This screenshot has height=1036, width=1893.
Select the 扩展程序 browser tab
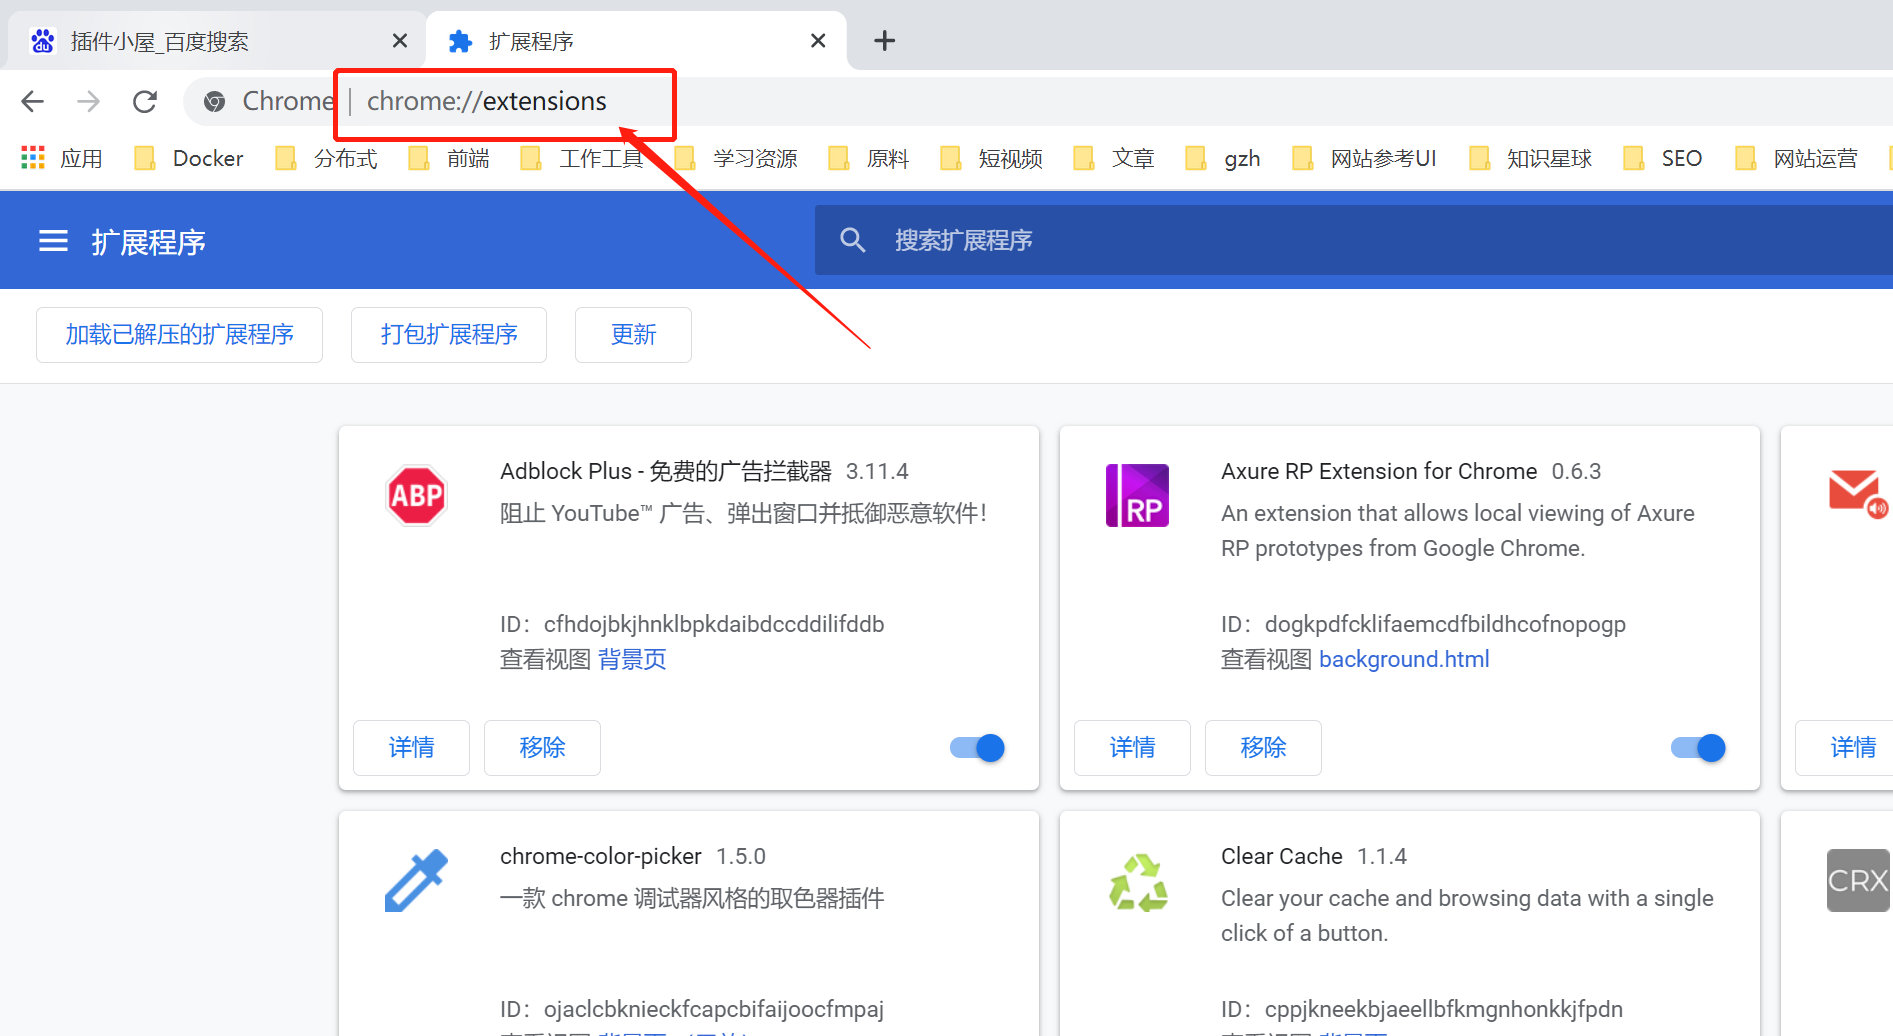click(636, 41)
